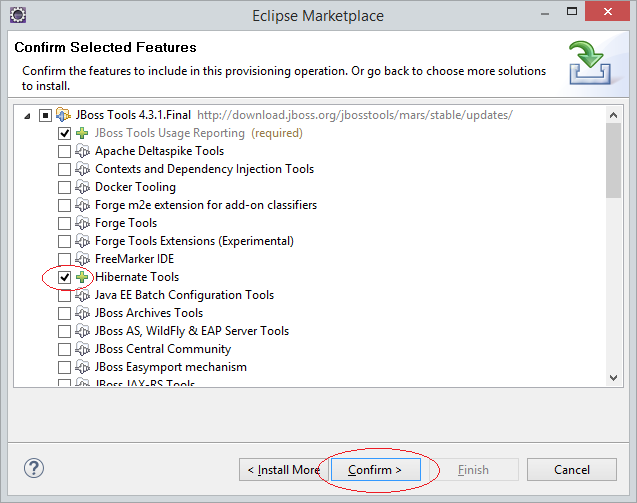
Task: Select the 'JBoss Easymport mechanism' label
Action: point(171,367)
